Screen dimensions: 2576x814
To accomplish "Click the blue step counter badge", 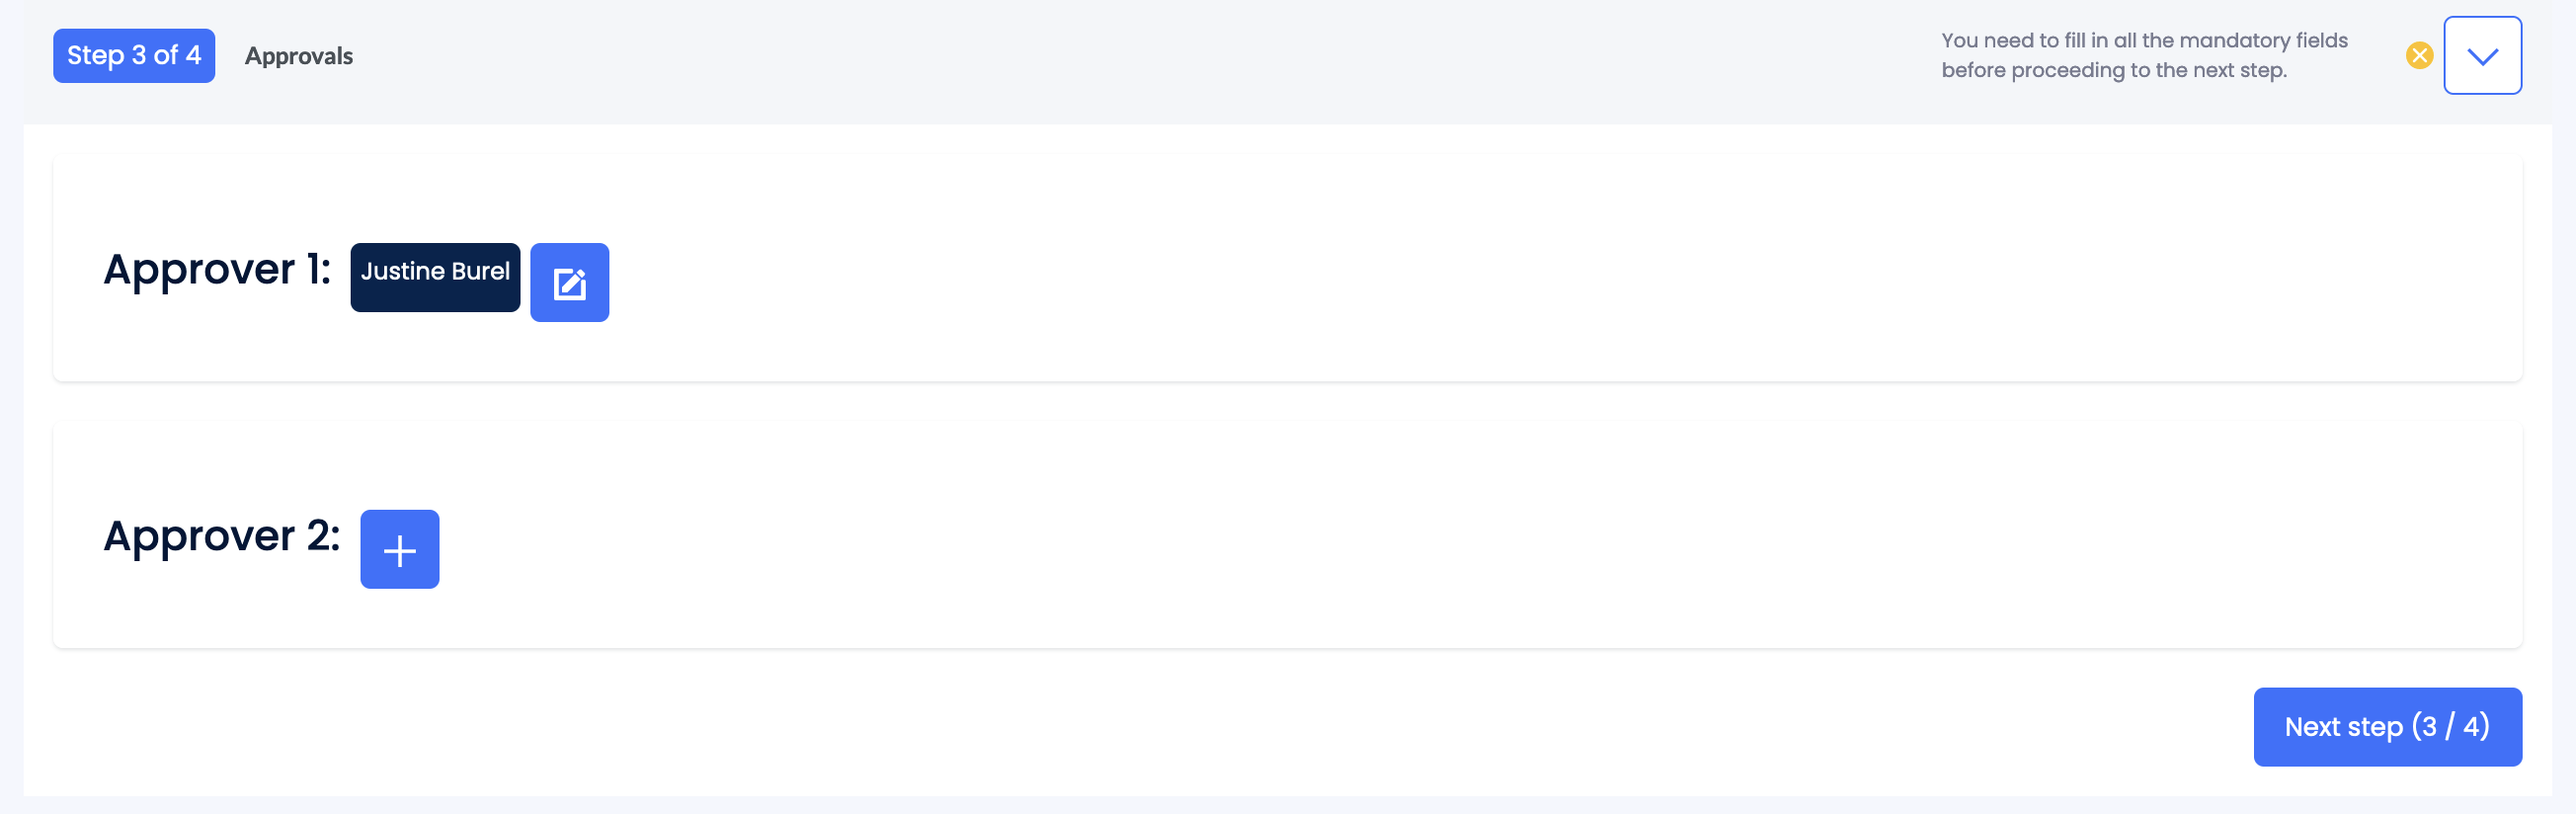I will (x=134, y=55).
